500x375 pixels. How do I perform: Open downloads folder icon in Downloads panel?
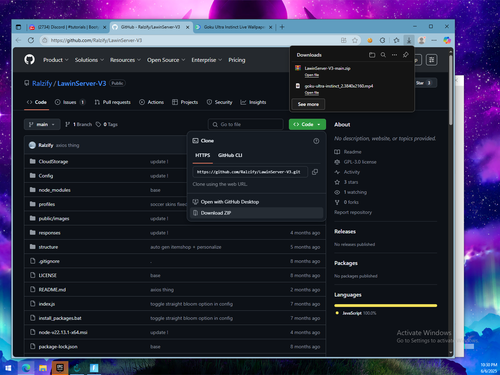[x=372, y=55]
